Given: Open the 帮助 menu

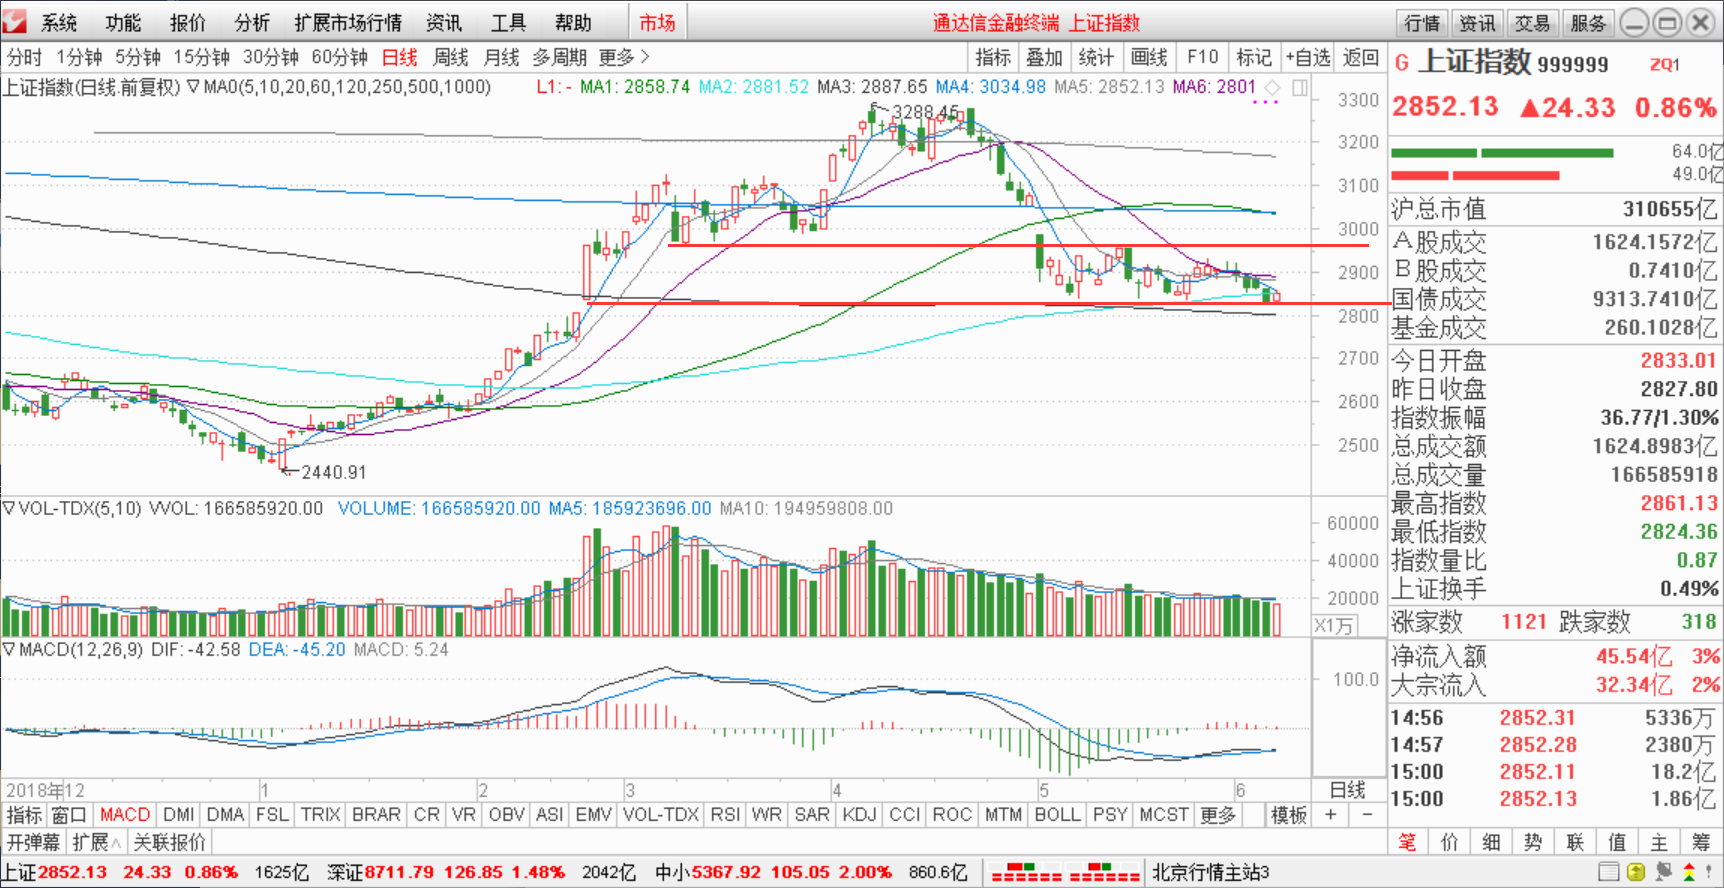Looking at the screenshot, I should click(573, 22).
